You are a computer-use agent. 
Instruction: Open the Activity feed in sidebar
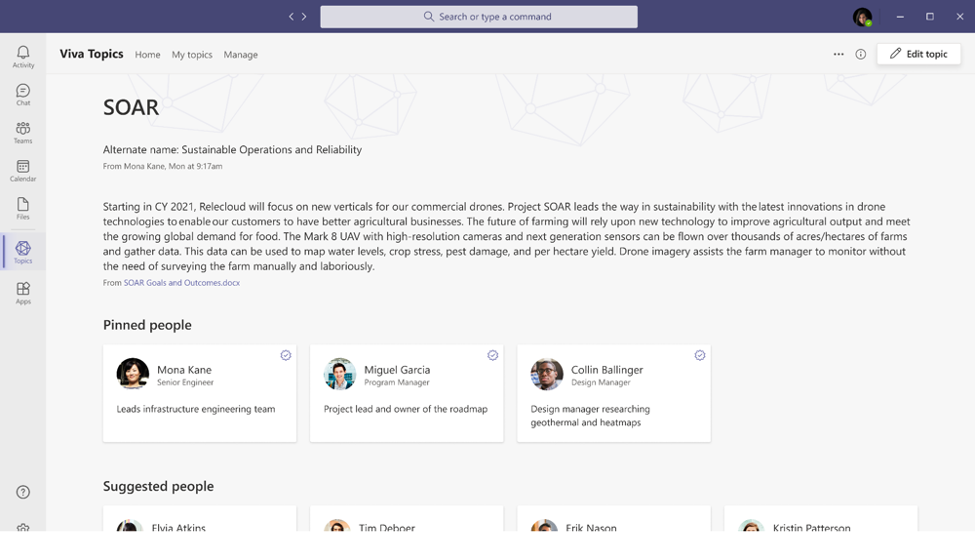coord(23,56)
